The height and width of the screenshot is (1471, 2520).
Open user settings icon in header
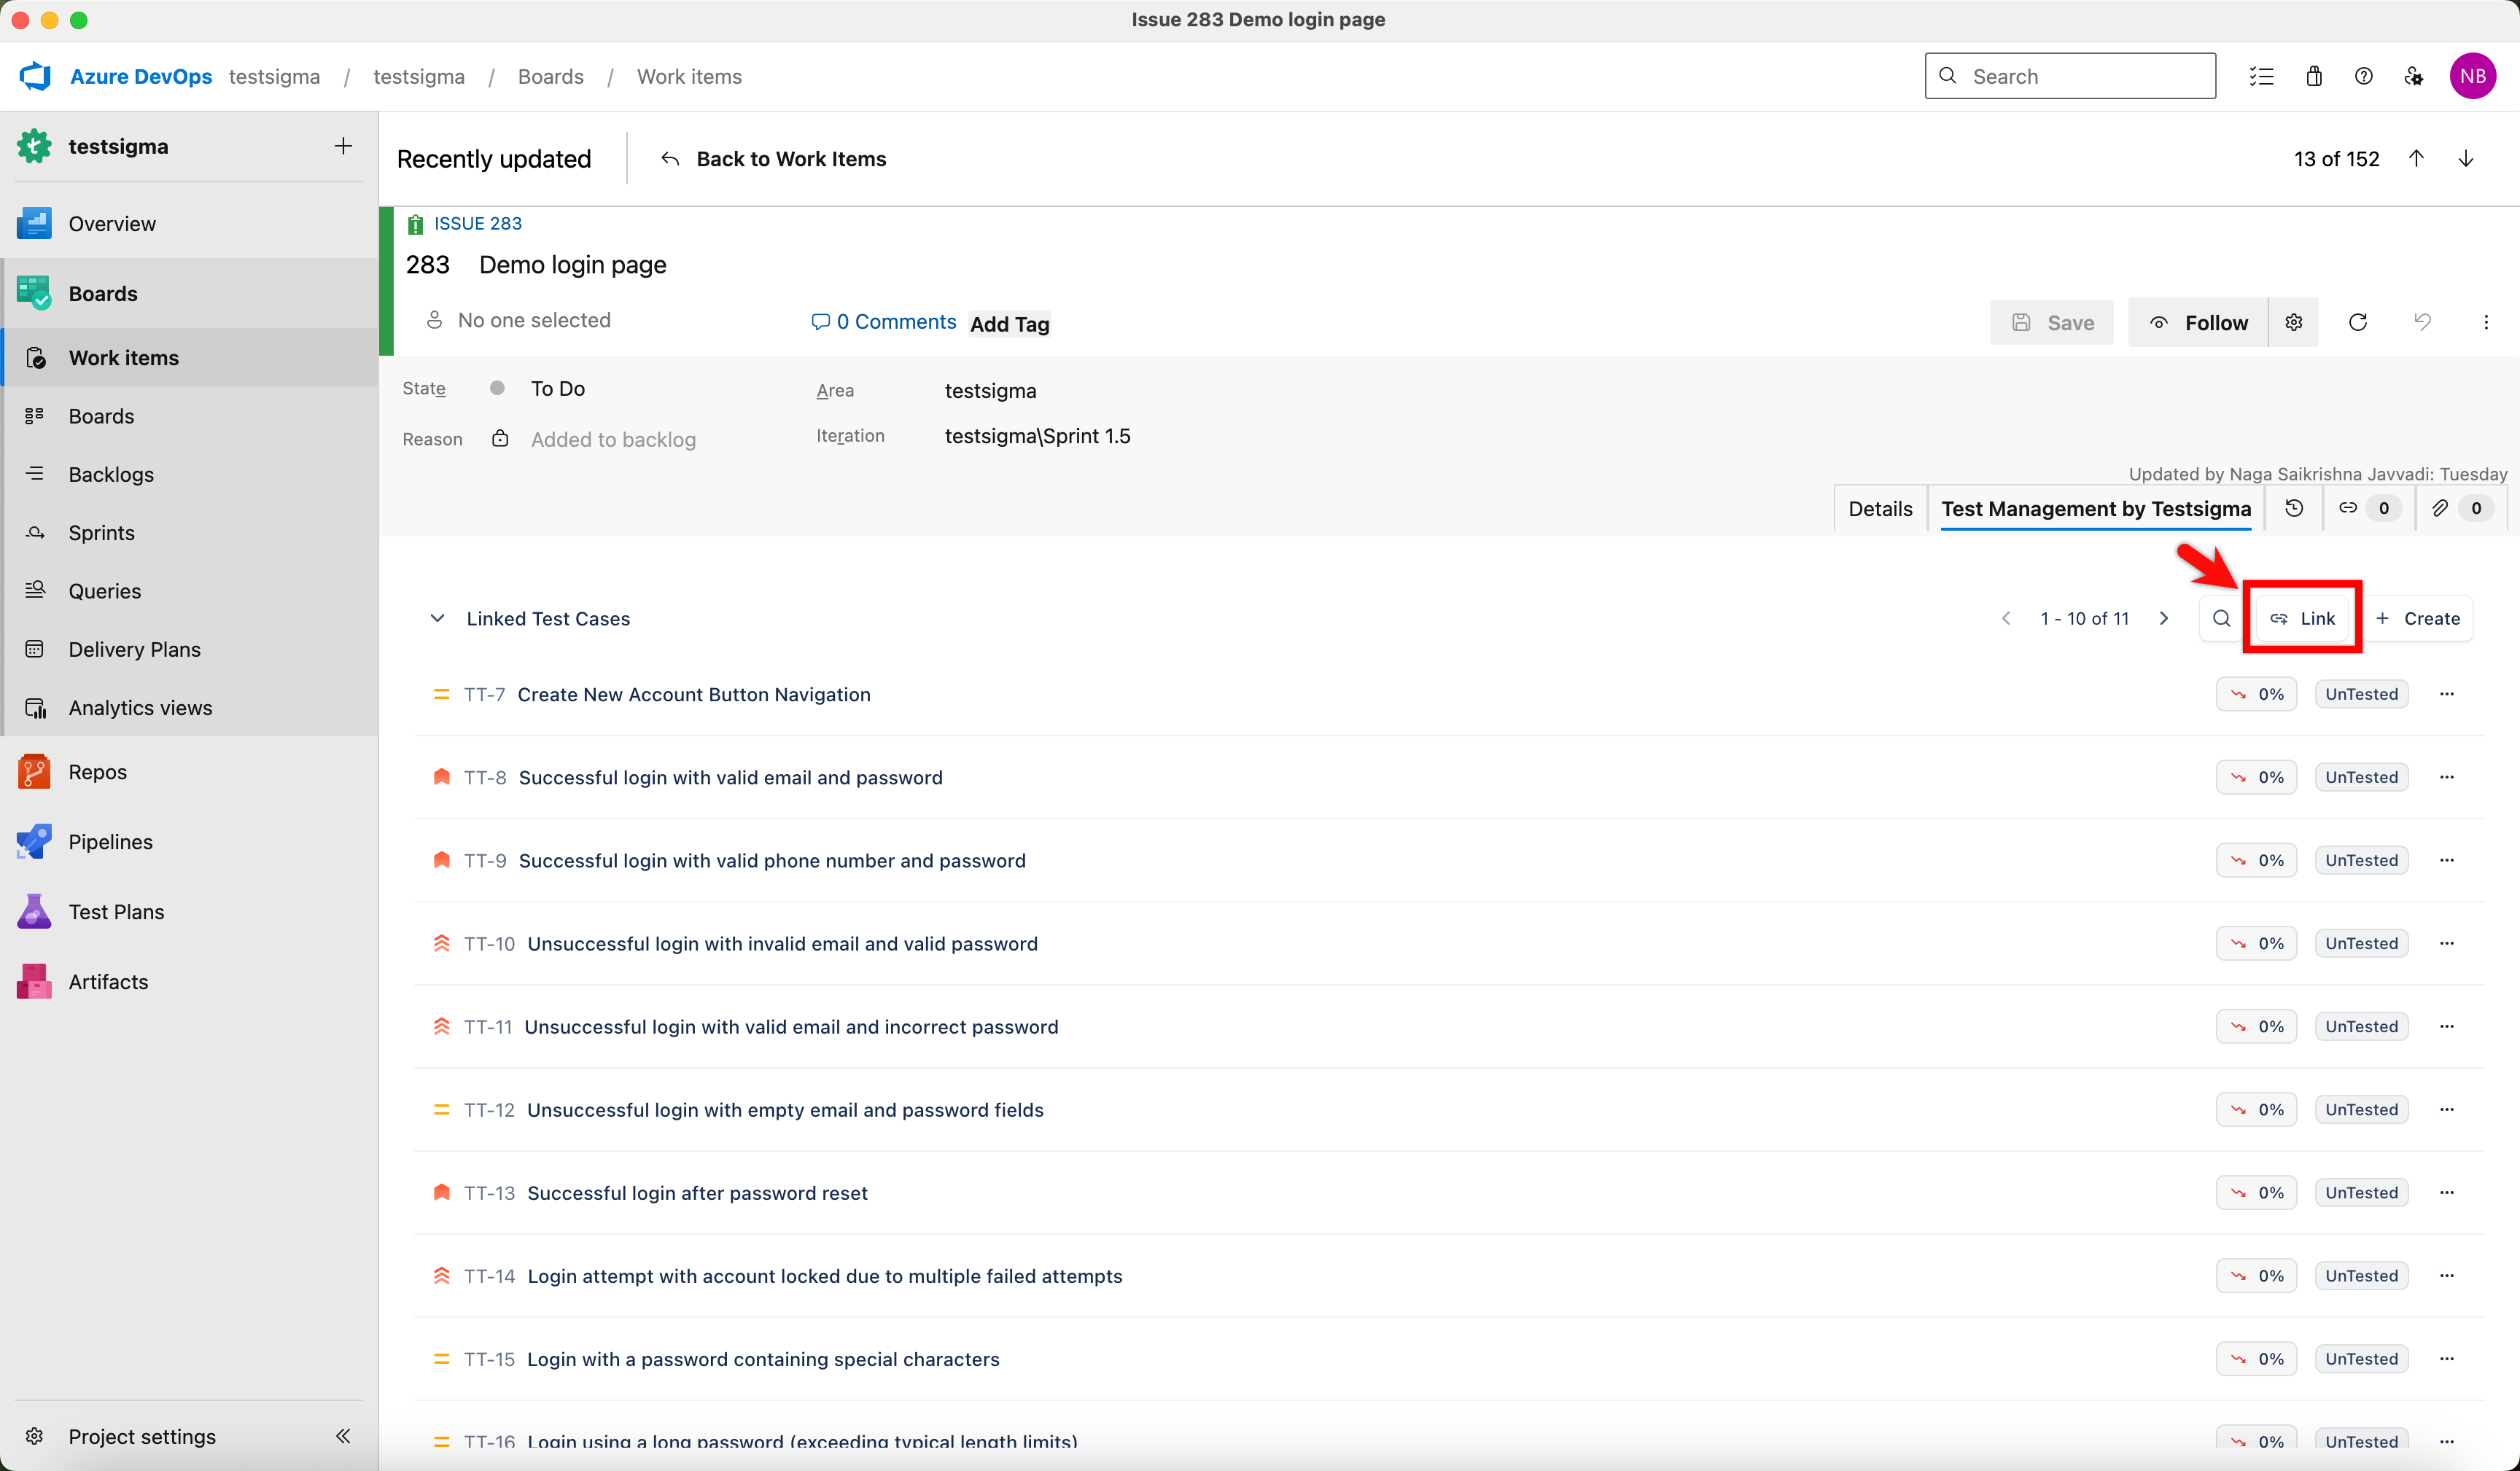pyautogui.click(x=2413, y=76)
